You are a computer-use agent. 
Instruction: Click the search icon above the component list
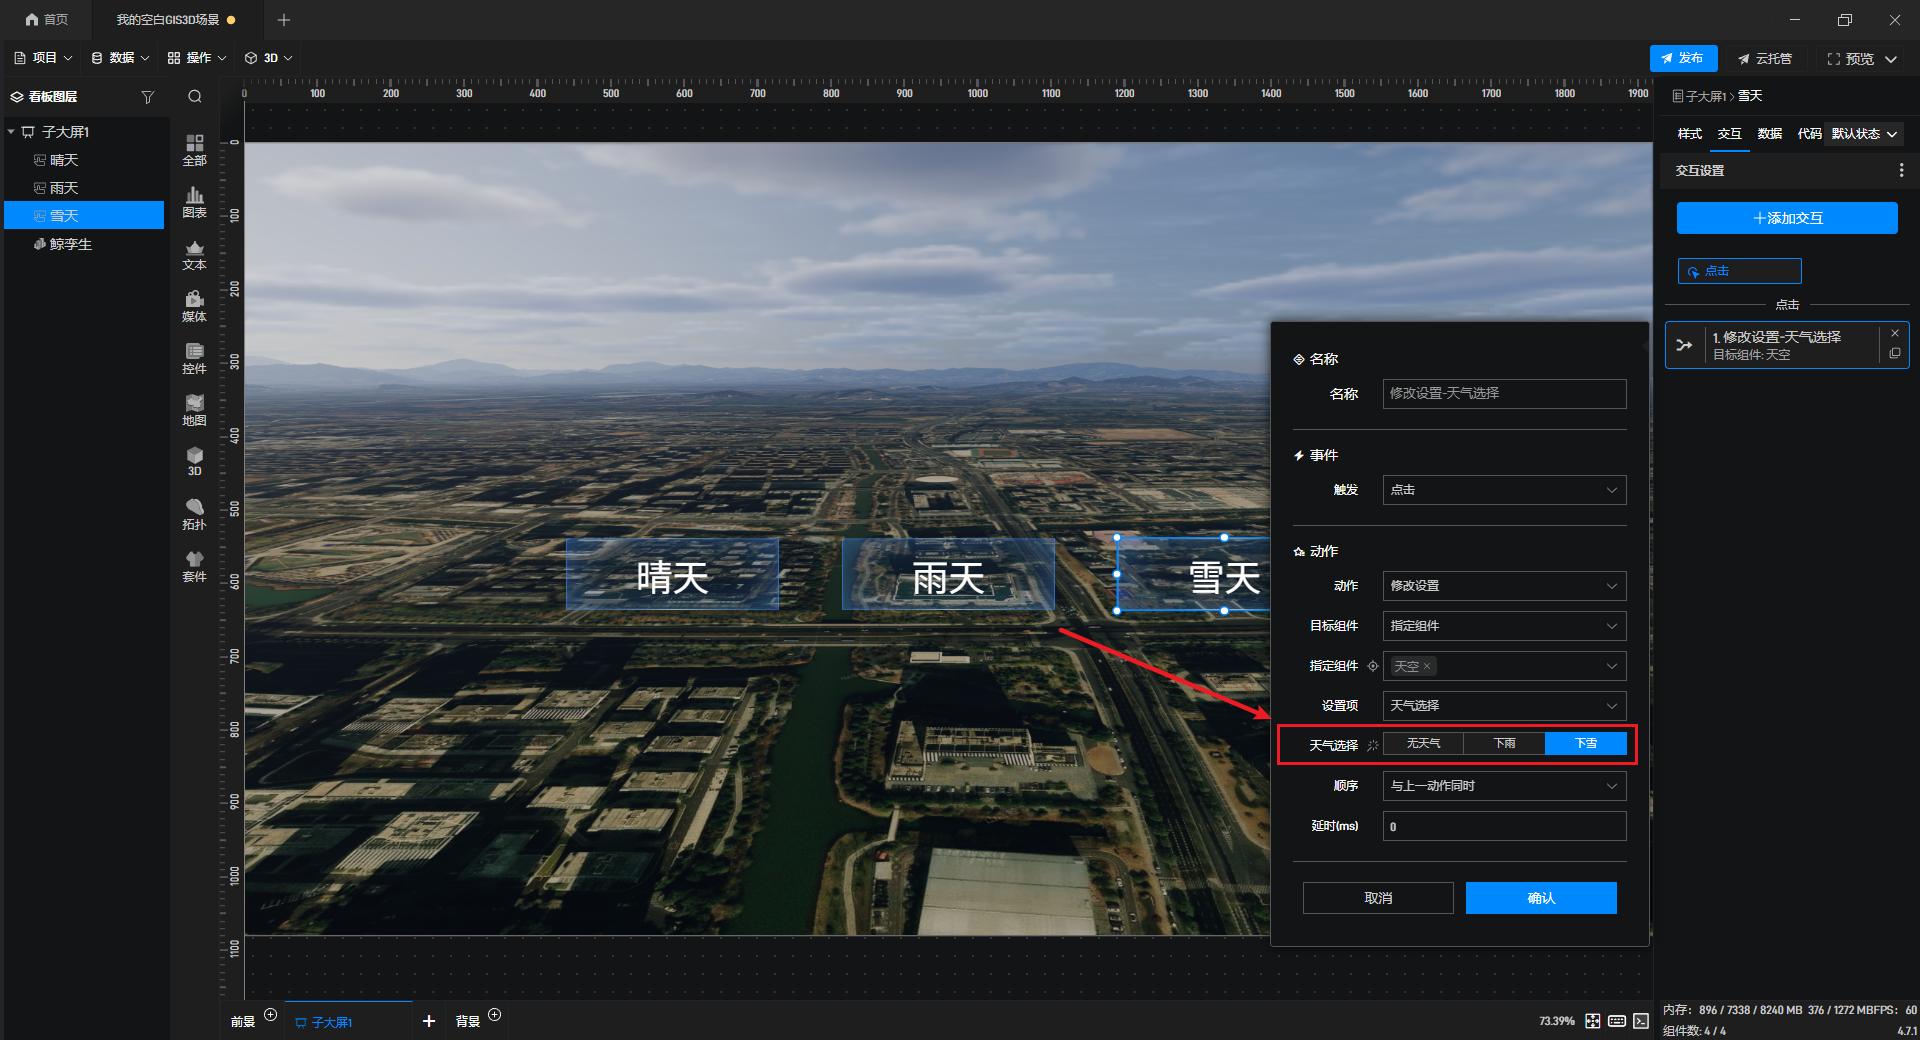coord(195,97)
